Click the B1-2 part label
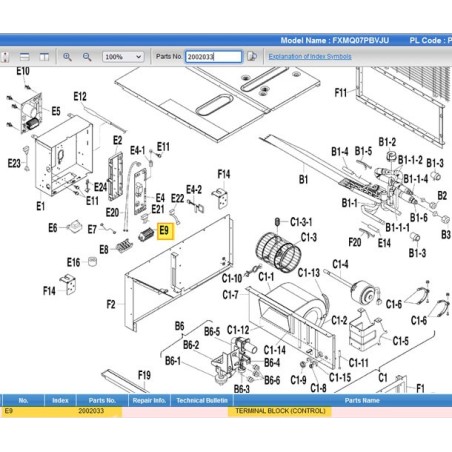Viewport: 452px width, 452px height. point(387,142)
